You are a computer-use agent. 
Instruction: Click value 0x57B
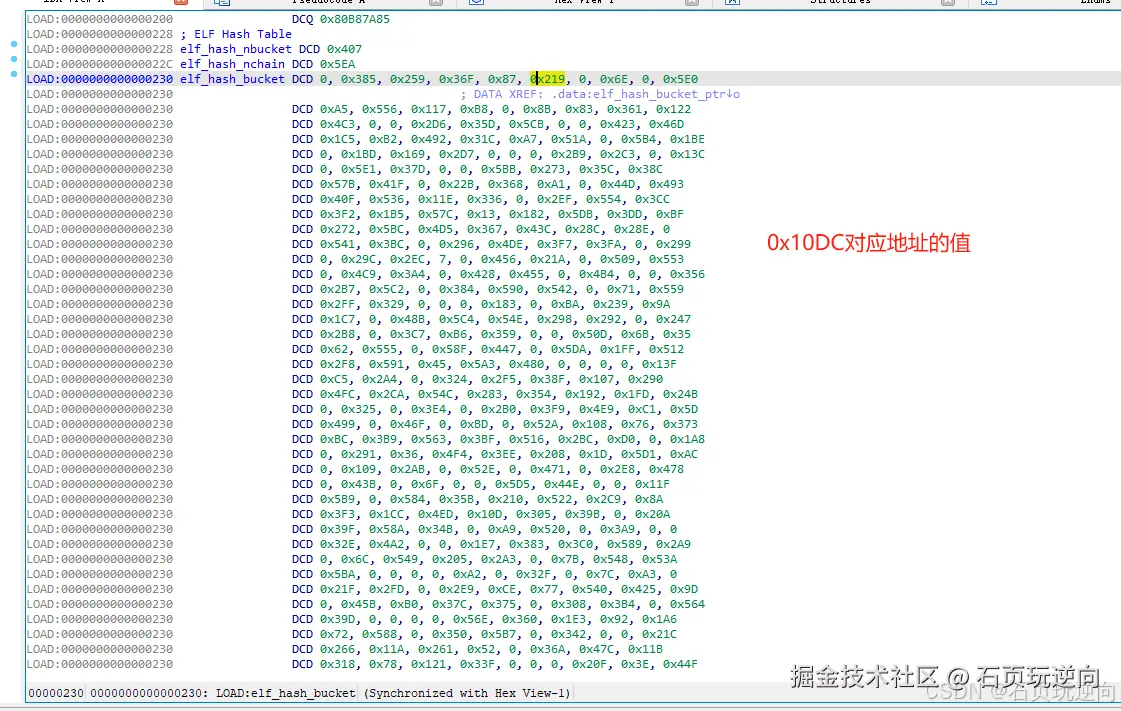coord(337,184)
